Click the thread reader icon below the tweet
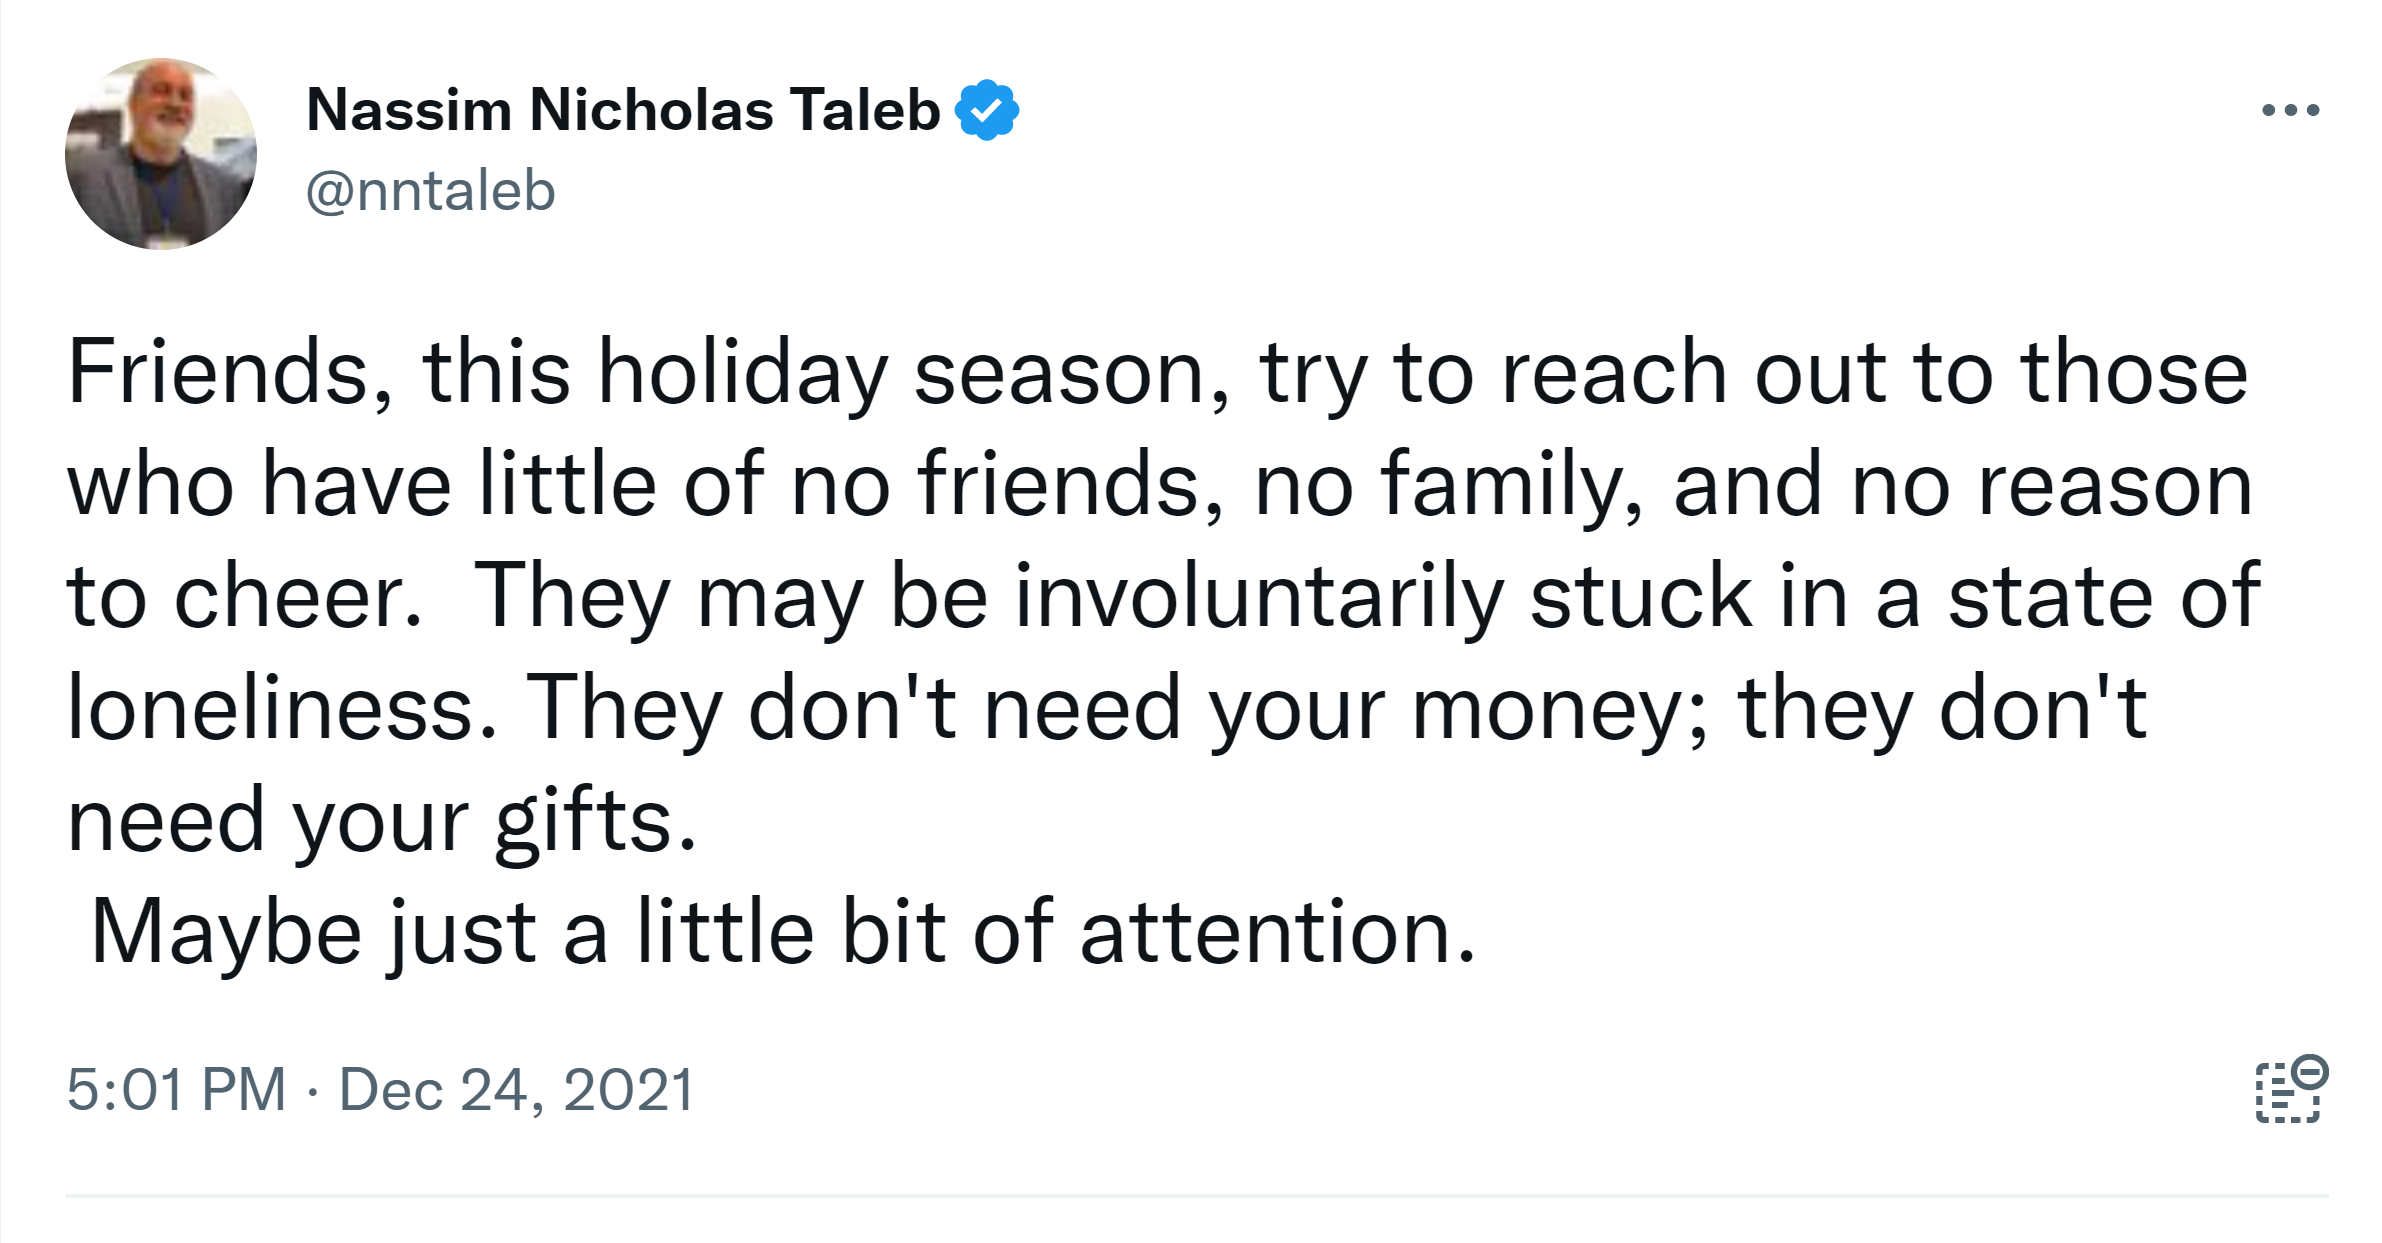Viewport: 2382px width, 1243px height. pyautogui.click(x=2290, y=1089)
